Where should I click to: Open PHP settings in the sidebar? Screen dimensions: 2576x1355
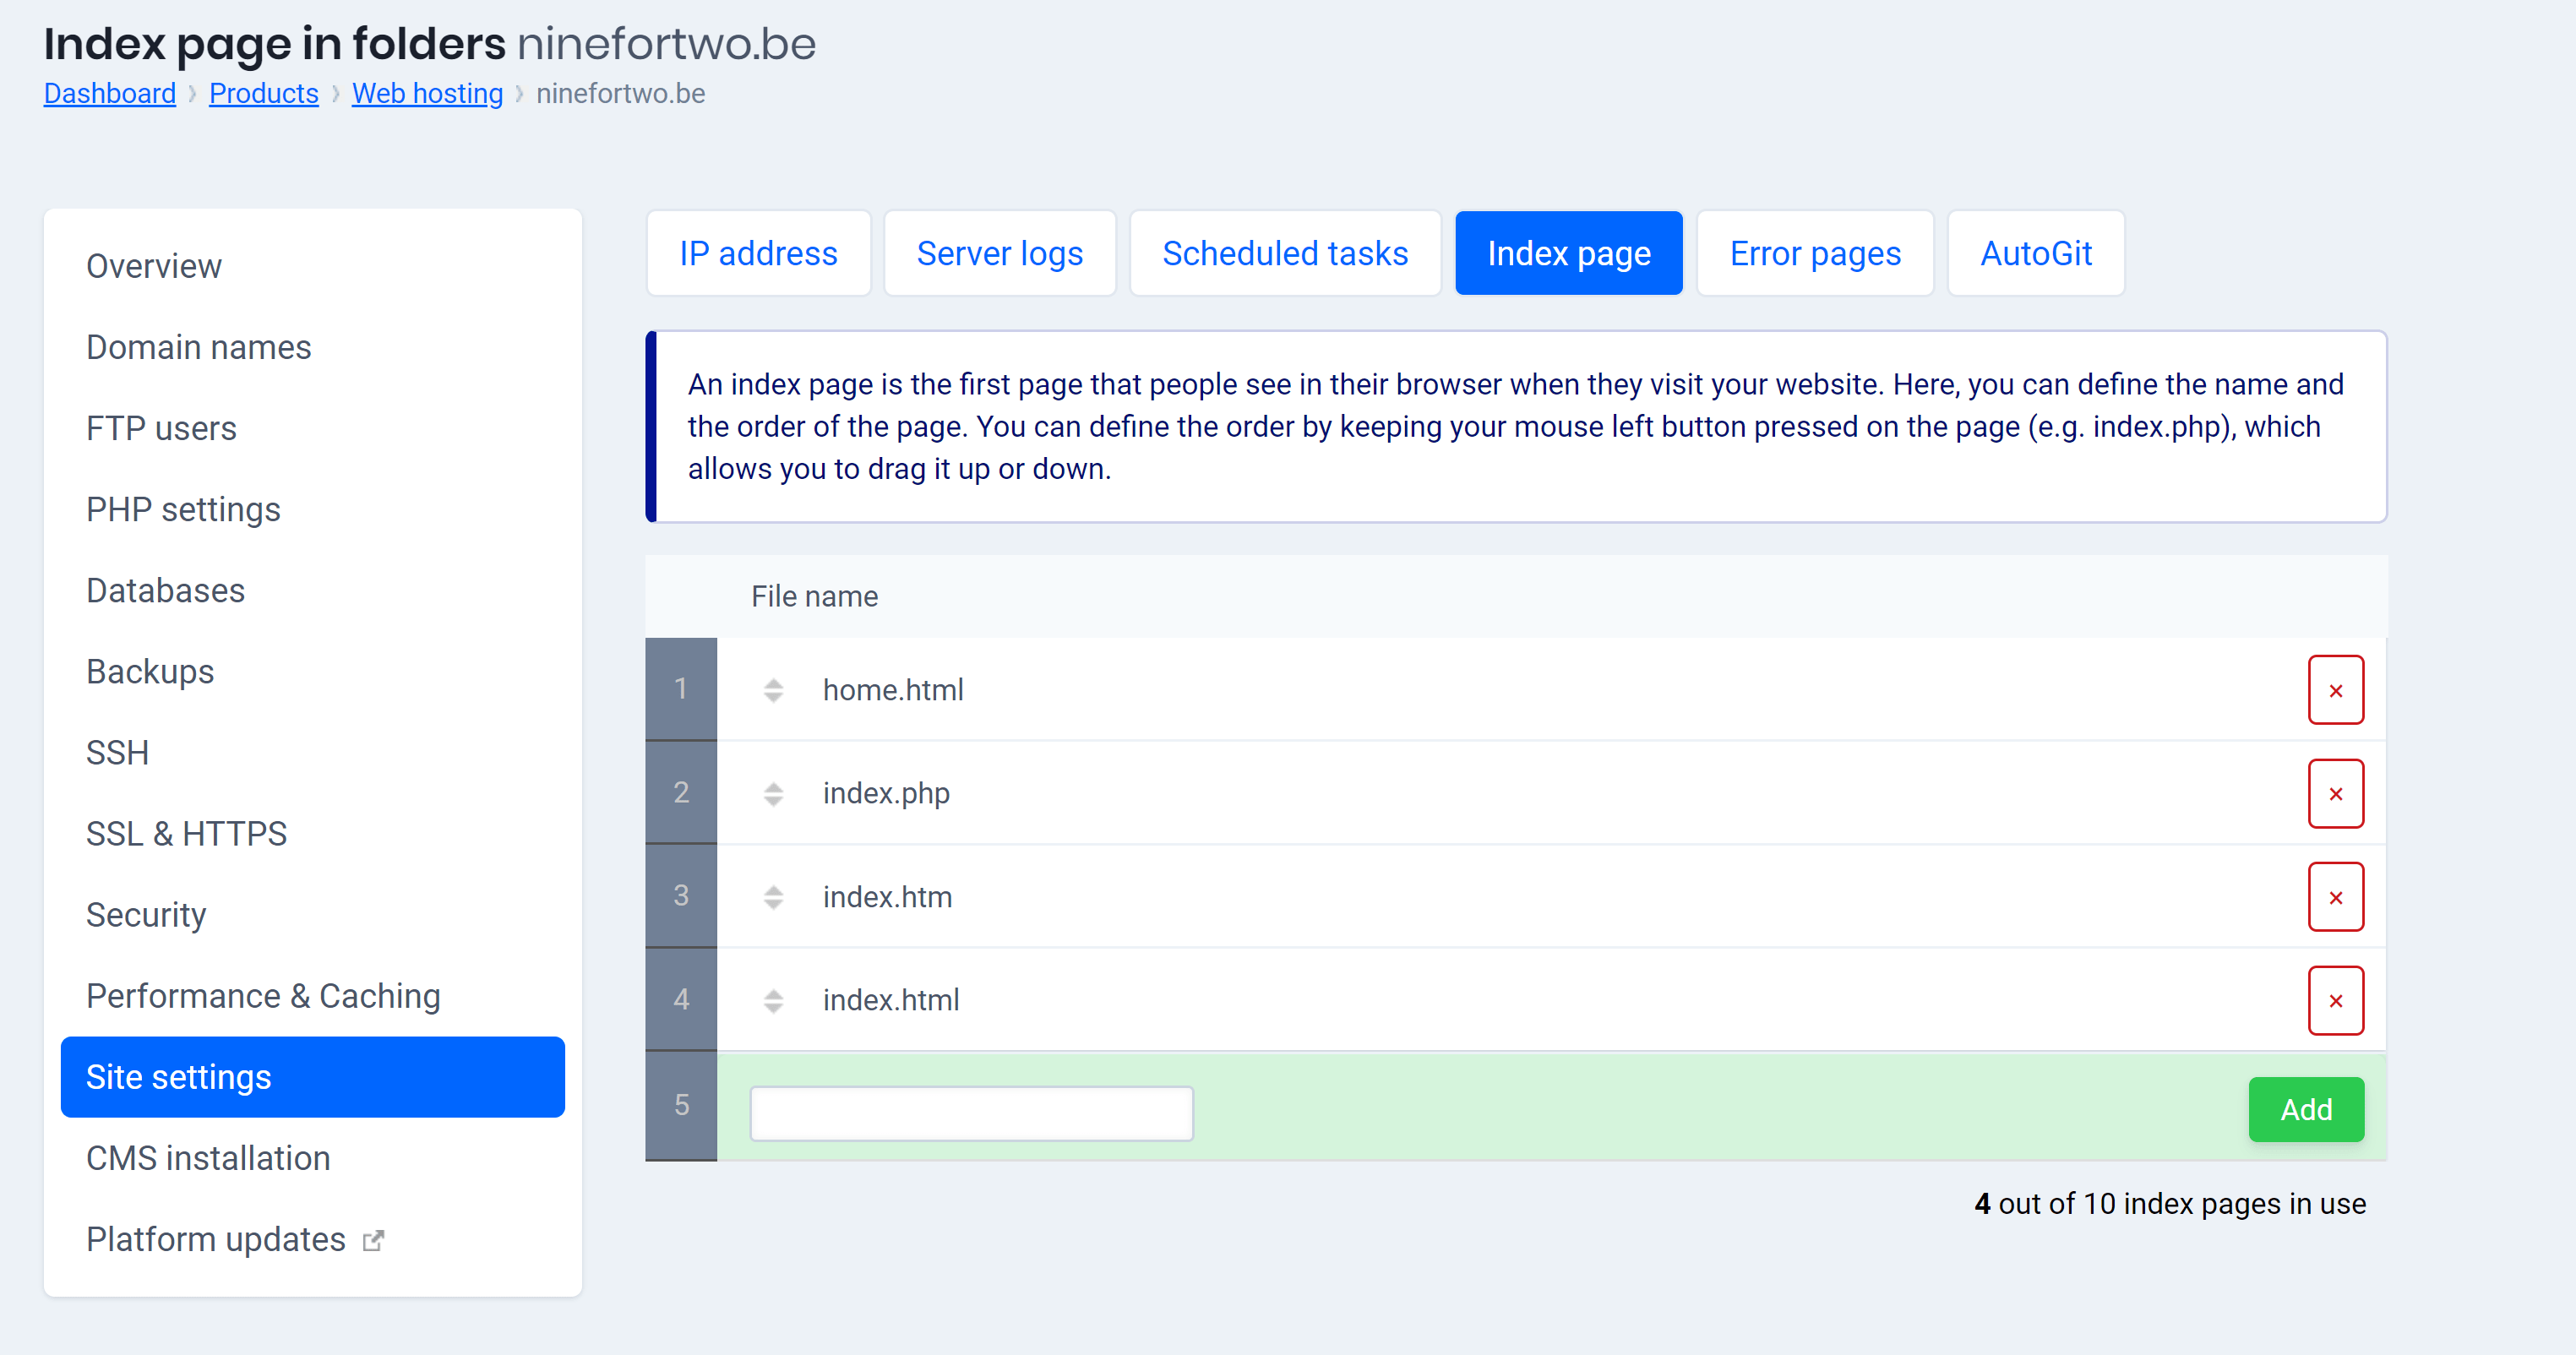(x=183, y=510)
